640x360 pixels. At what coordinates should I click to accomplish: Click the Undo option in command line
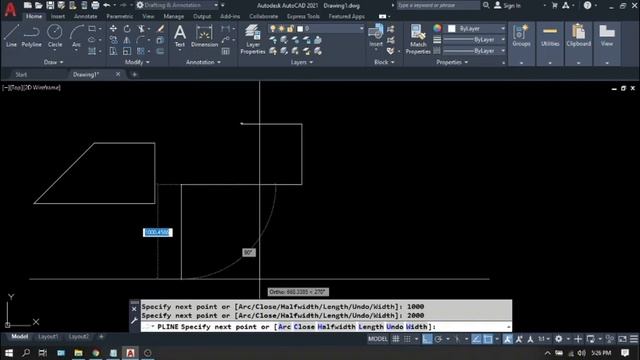(x=395, y=327)
